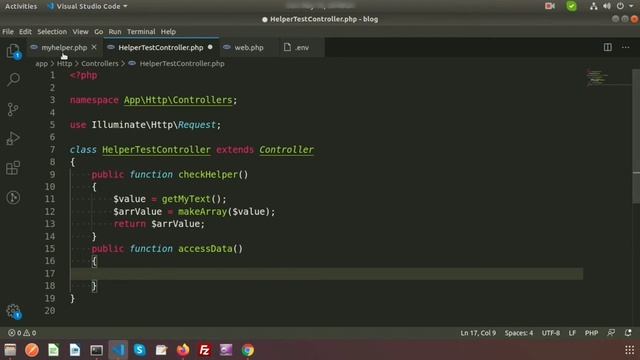The width and height of the screenshot is (640, 360).
Task: Open the power system menu icon
Action: (x=620, y=6)
